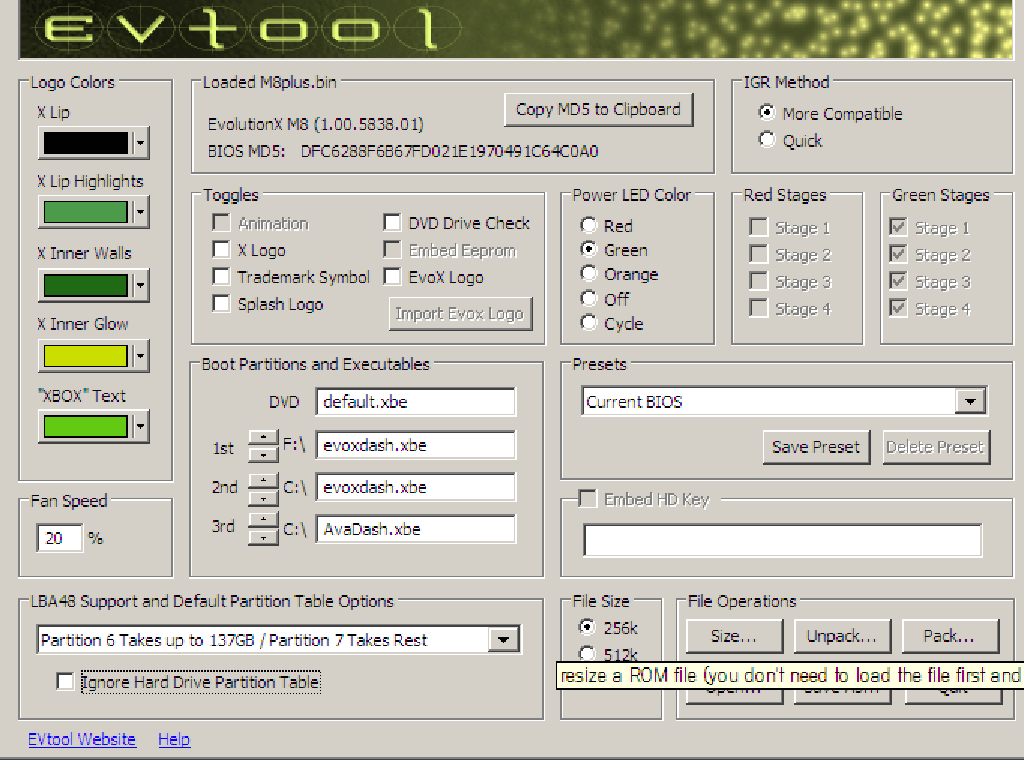Click the down arrow for 1st boot drive
Viewport: 1024px width, 768px height.
[x=263, y=453]
